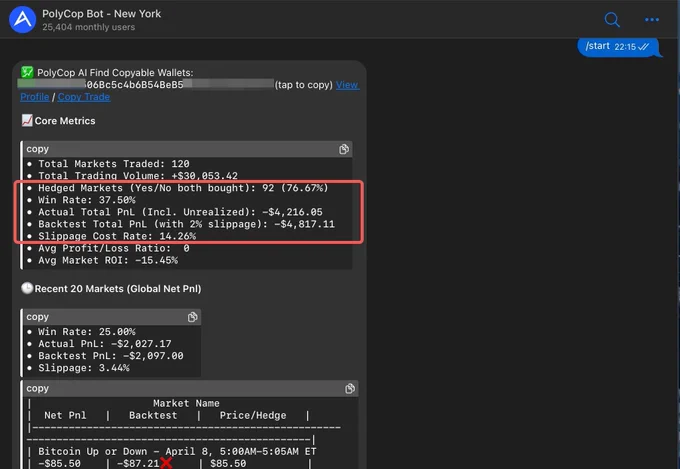
Task: Select the /start sent message bubble
Action: pyautogui.click(x=618, y=46)
